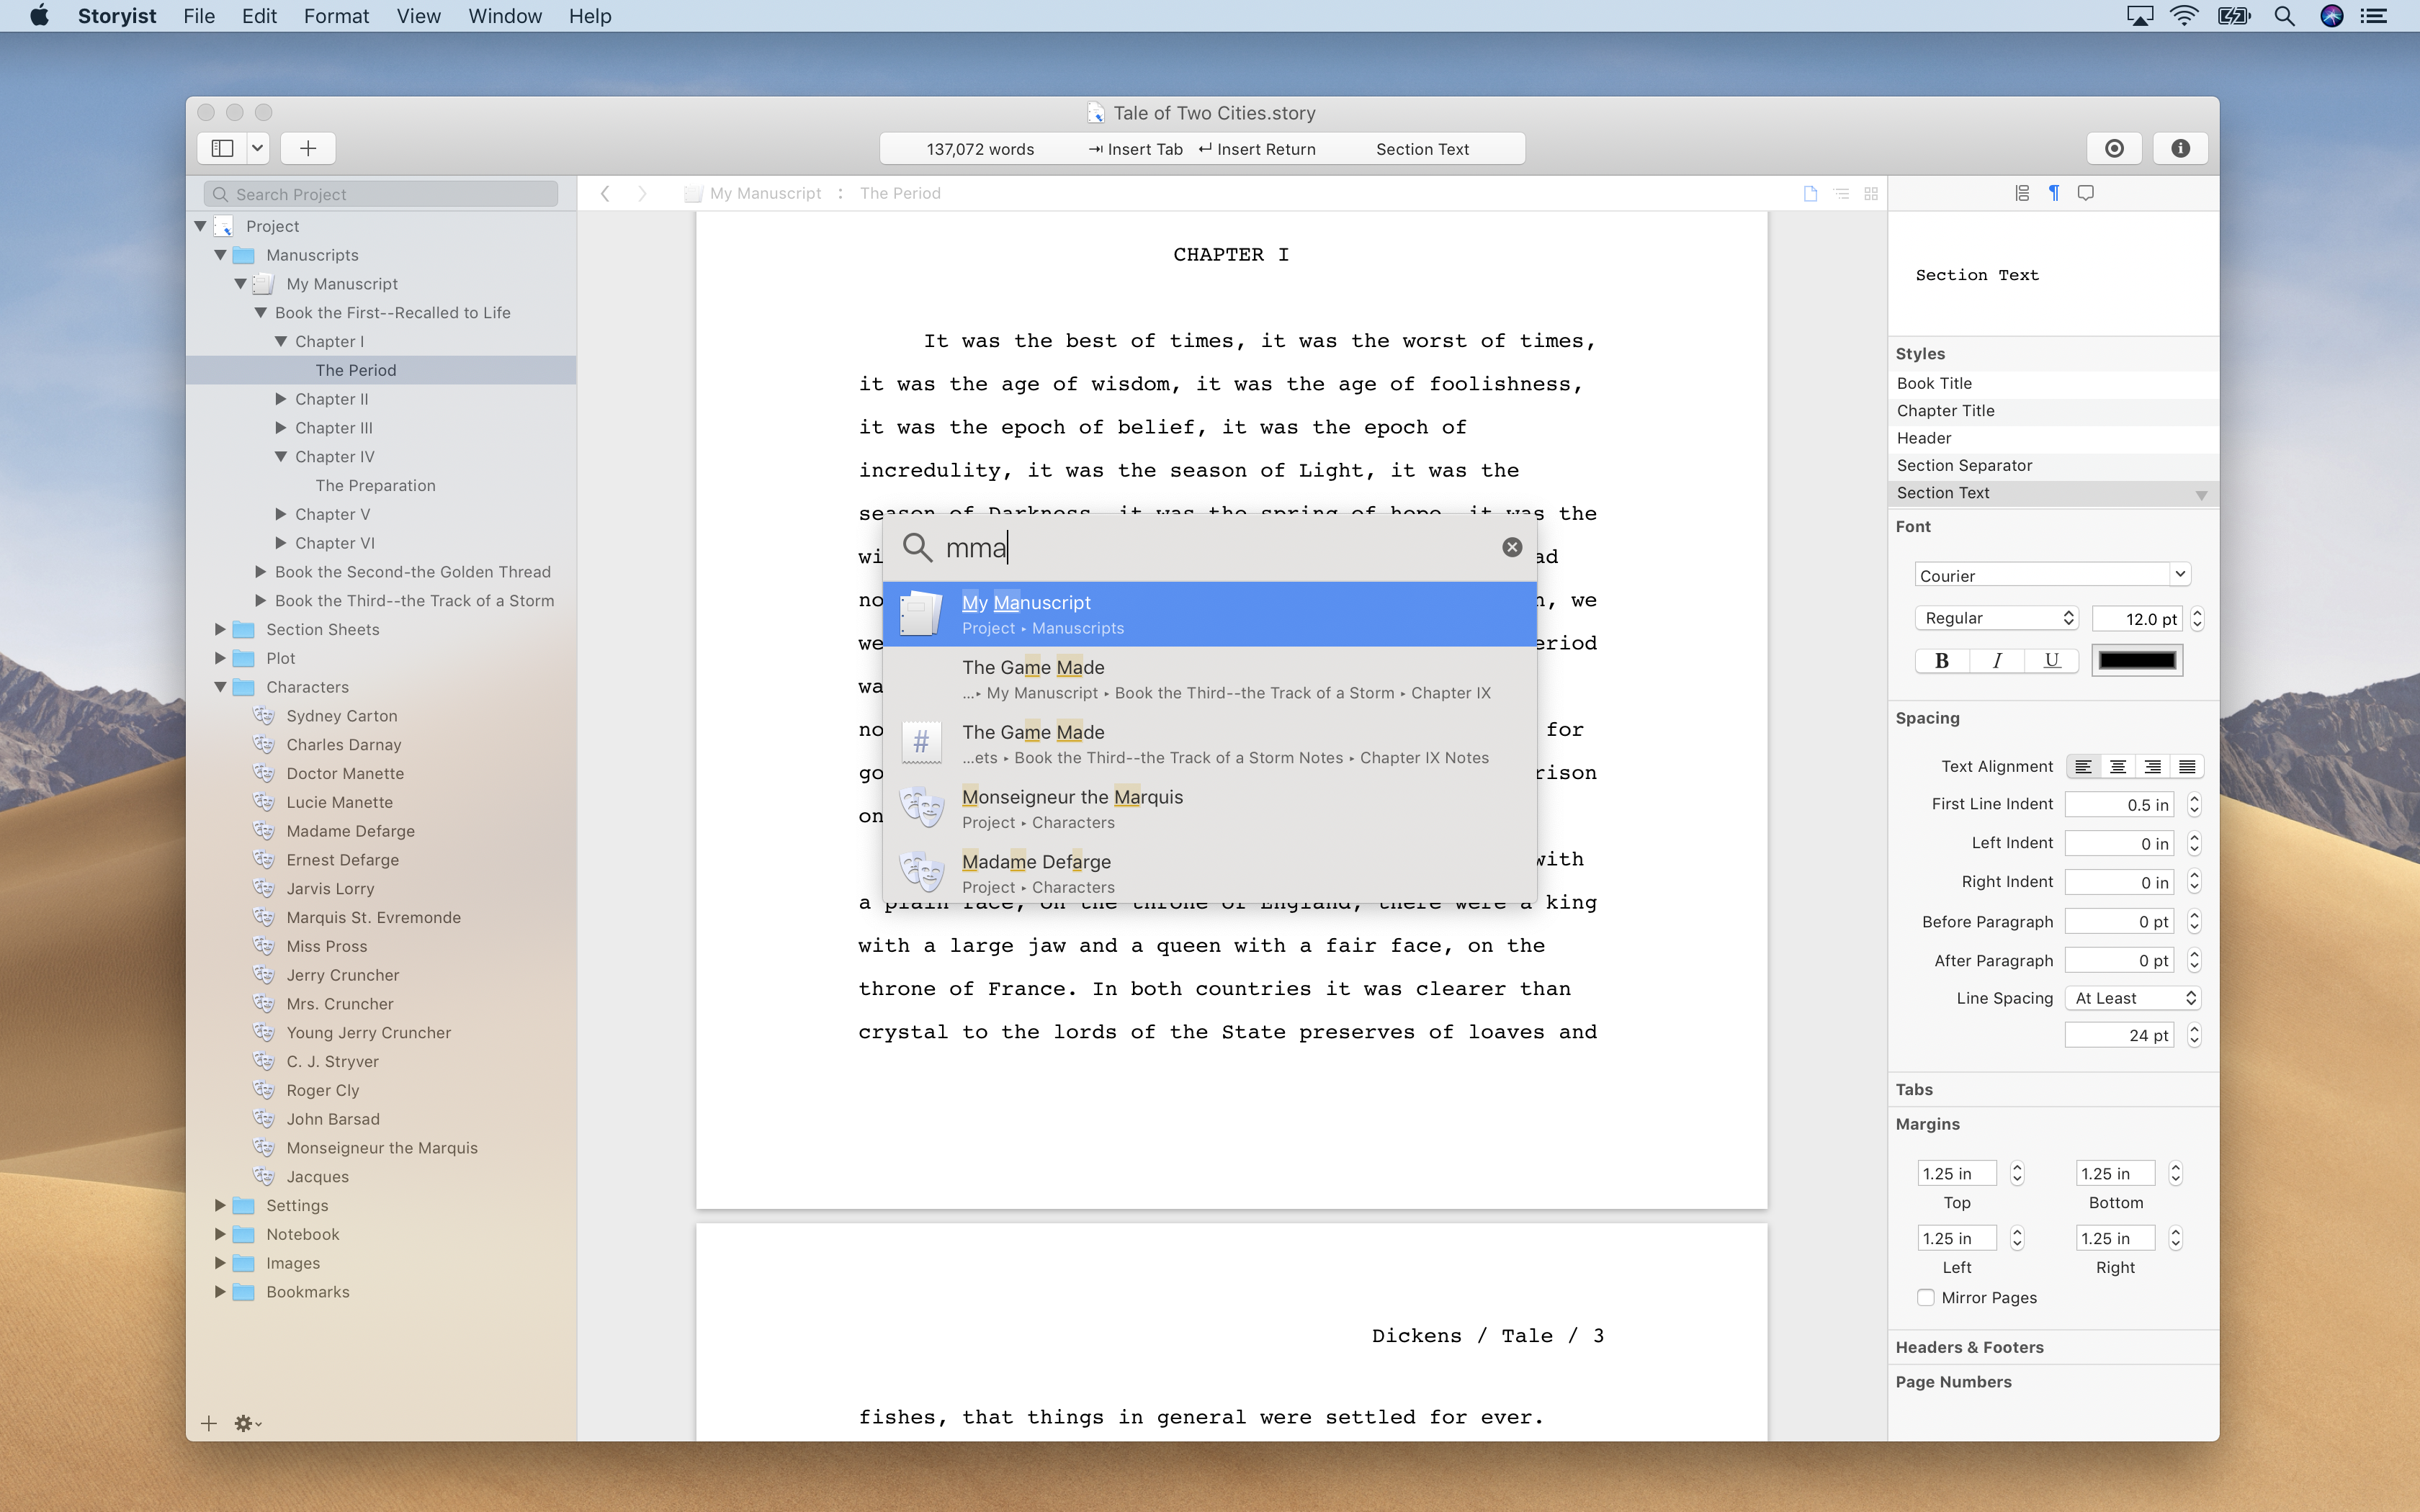Select Sydney Carton character sheet
Screen dimensions: 2420x1512
[342, 716]
